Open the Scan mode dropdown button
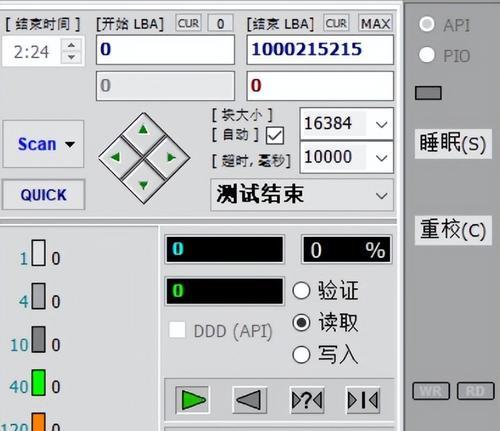 (x=43, y=144)
